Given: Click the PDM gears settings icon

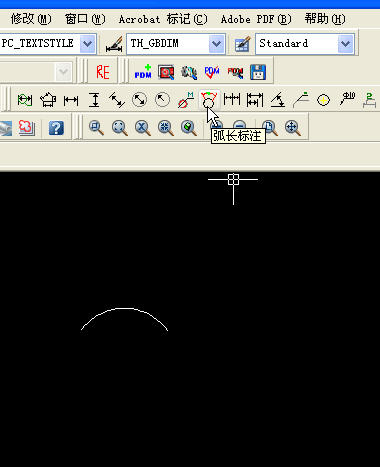Looking at the screenshot, I should click(189, 72).
